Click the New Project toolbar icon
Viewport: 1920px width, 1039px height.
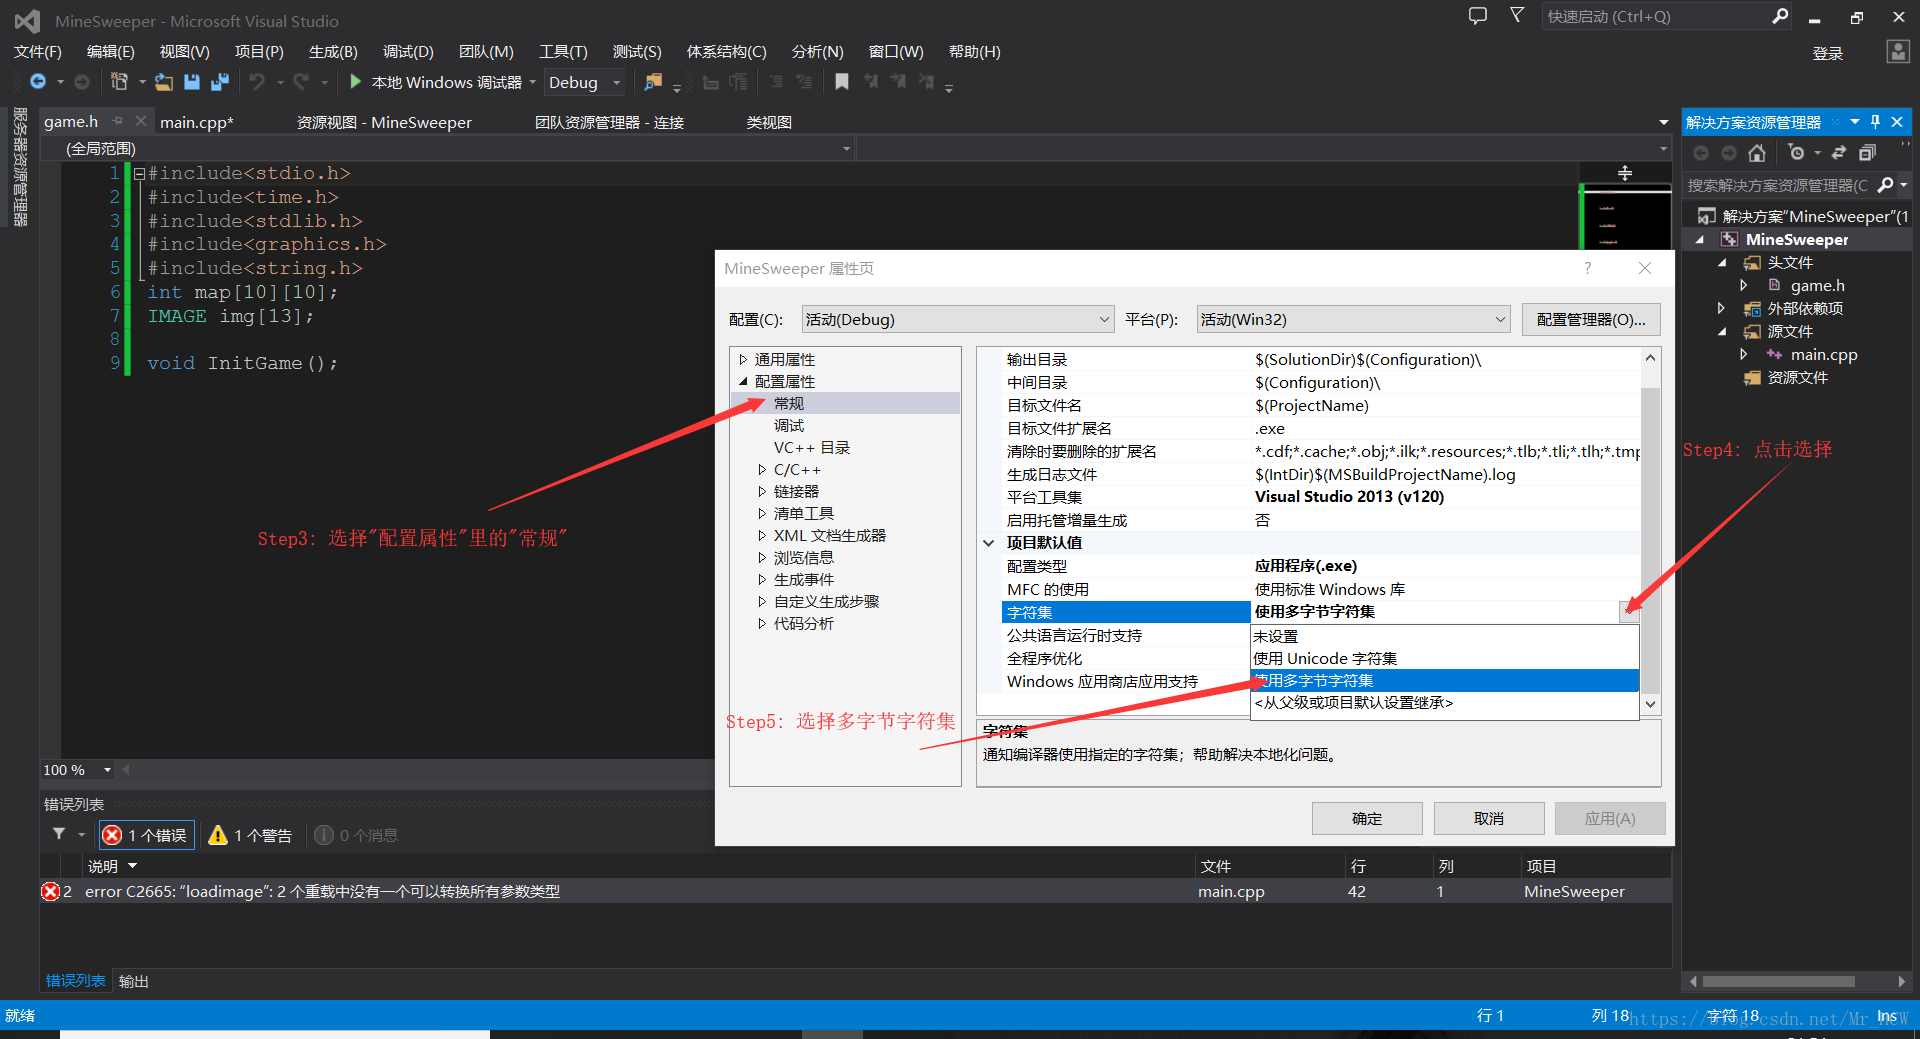point(119,82)
